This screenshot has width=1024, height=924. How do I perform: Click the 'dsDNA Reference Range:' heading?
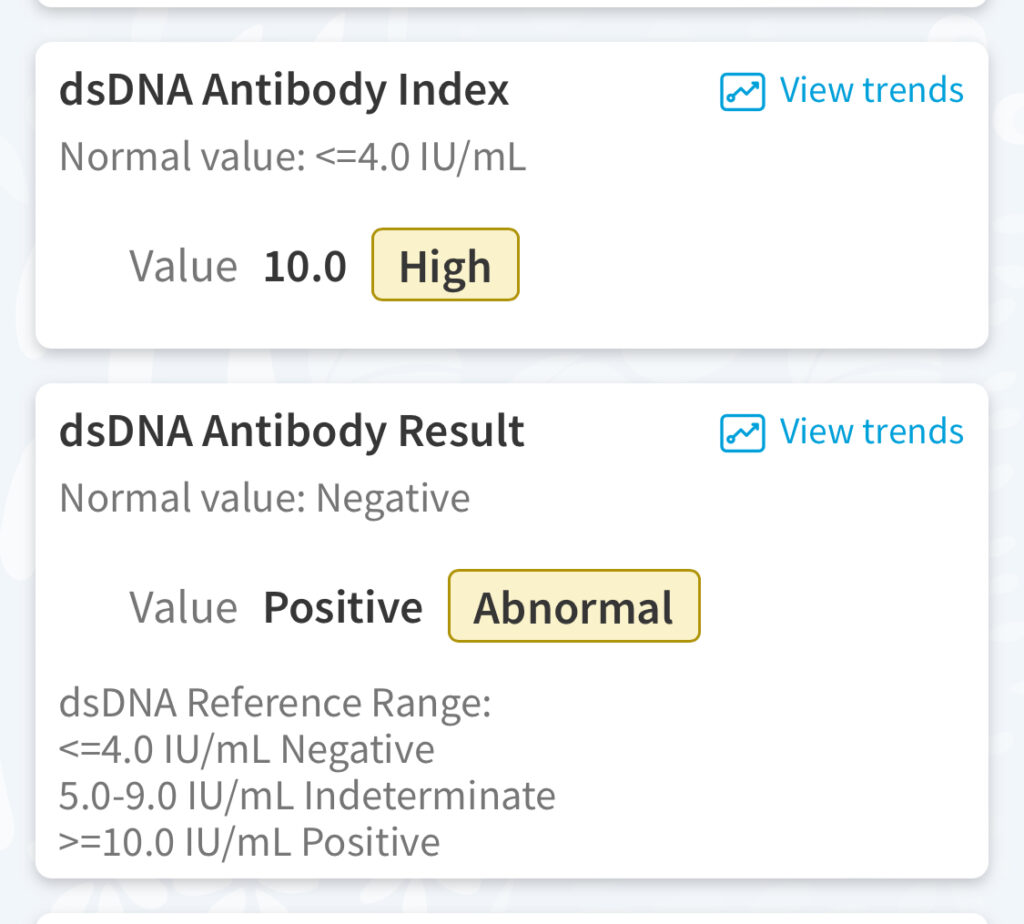click(x=276, y=704)
